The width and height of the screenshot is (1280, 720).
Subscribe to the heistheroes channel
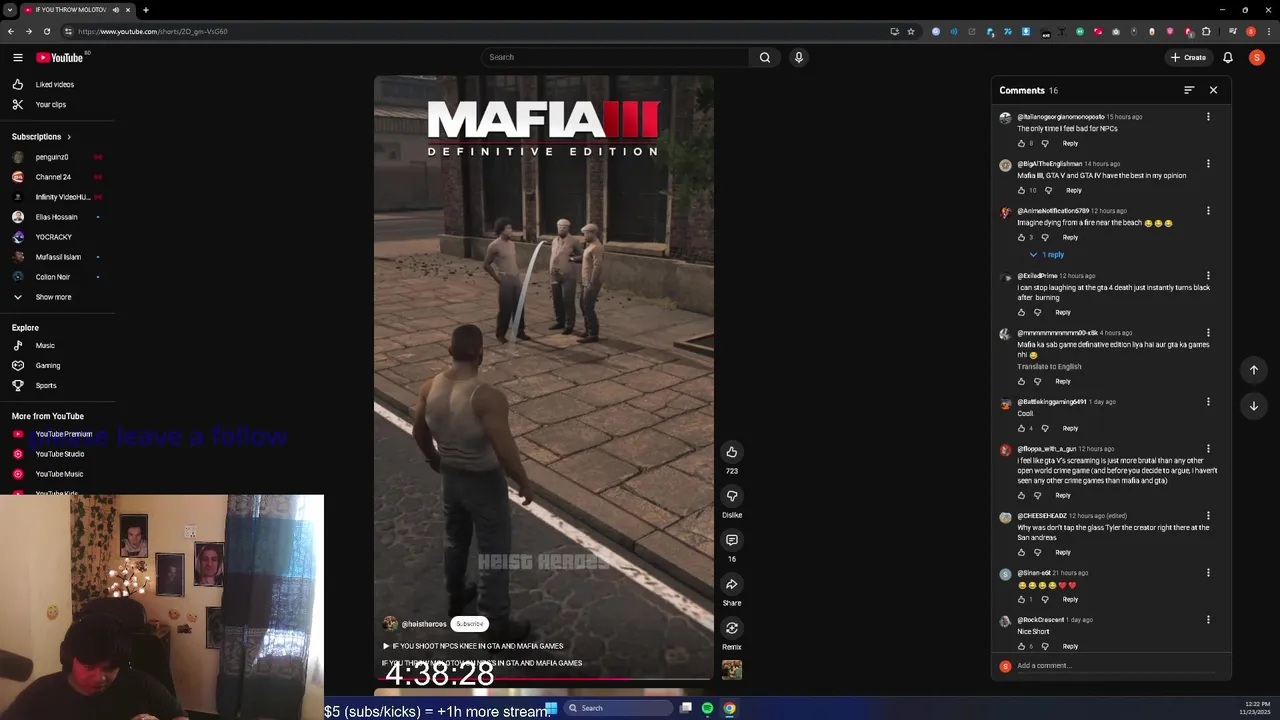(469, 624)
